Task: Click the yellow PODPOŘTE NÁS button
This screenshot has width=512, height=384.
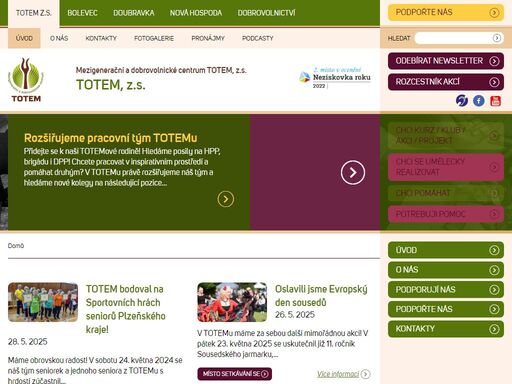Action: click(446, 13)
